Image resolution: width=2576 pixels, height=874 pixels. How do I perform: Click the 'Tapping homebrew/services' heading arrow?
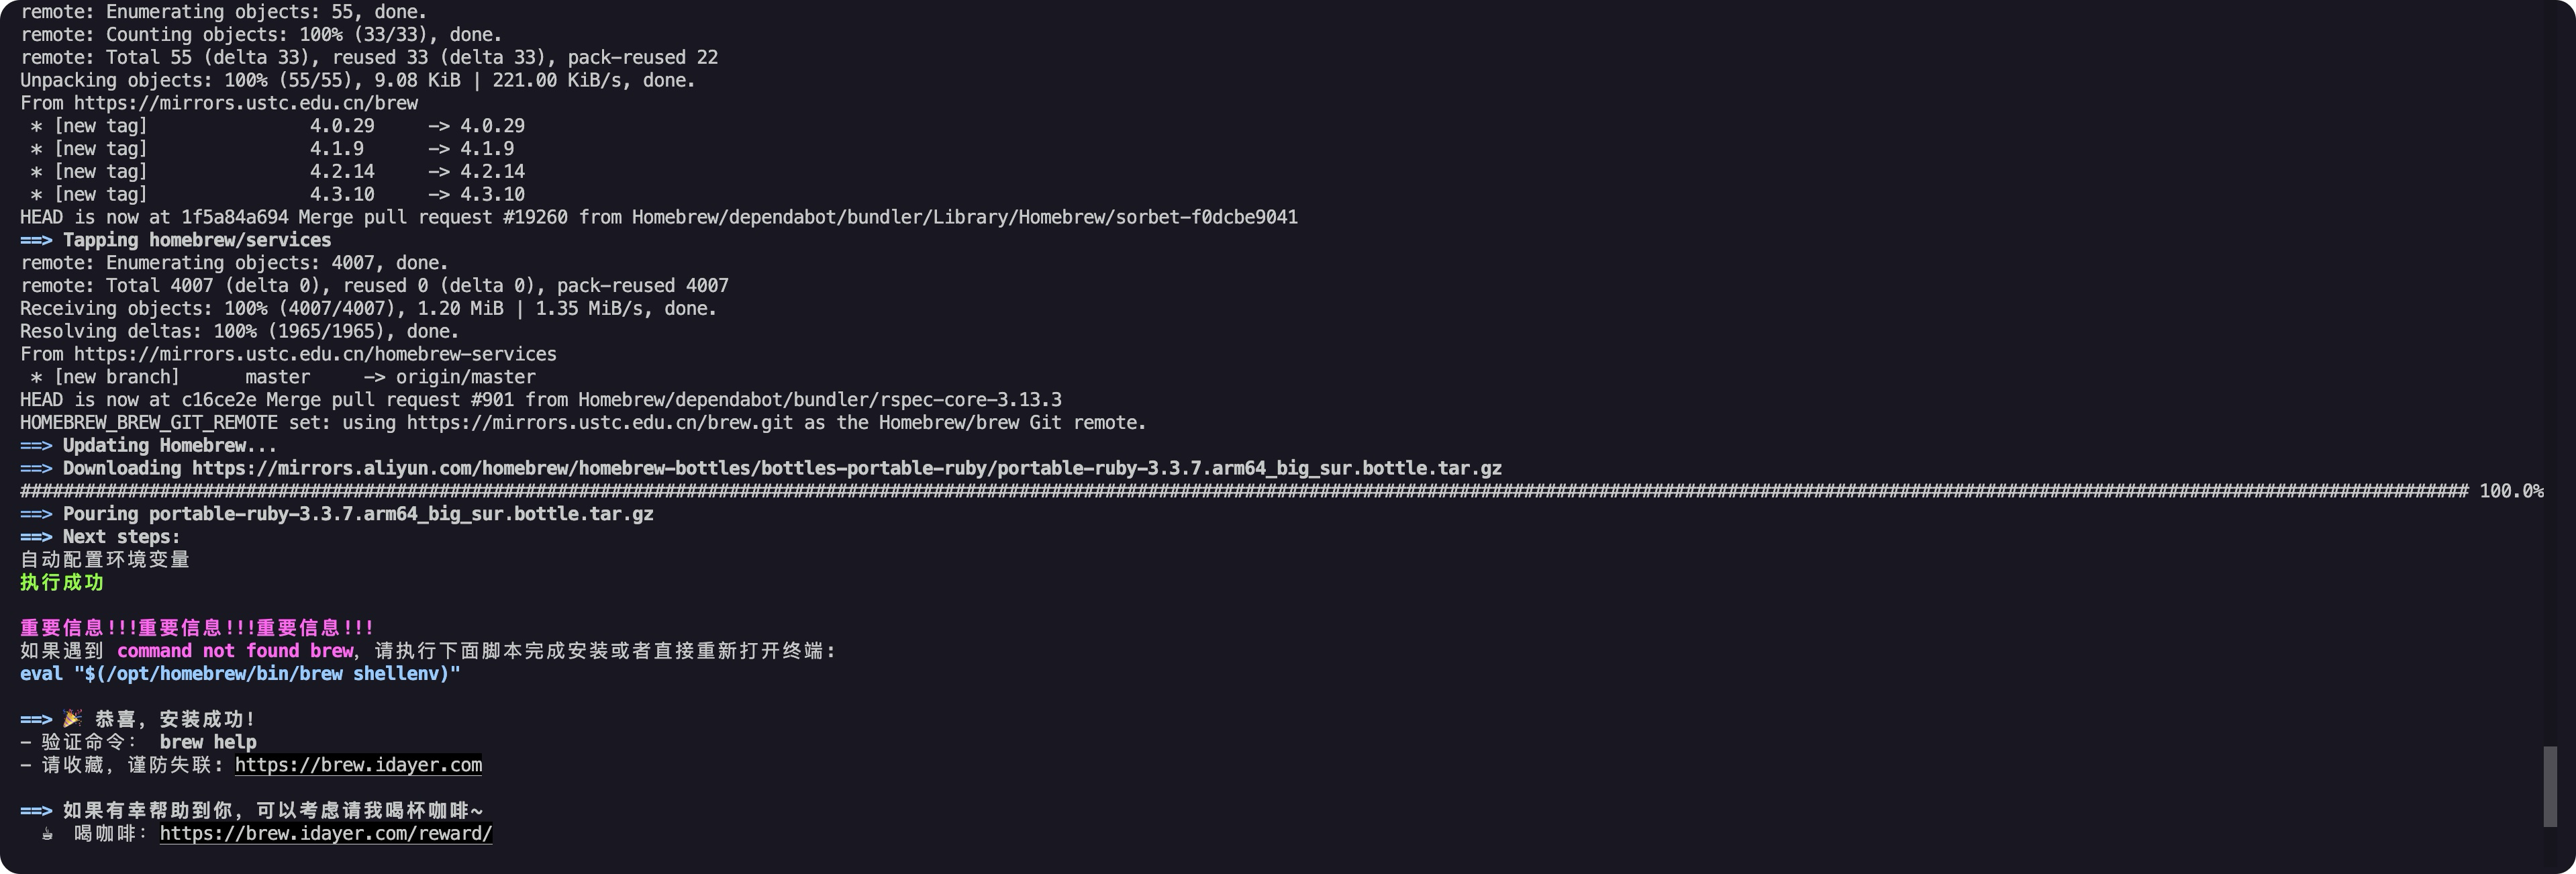pyautogui.click(x=36, y=240)
